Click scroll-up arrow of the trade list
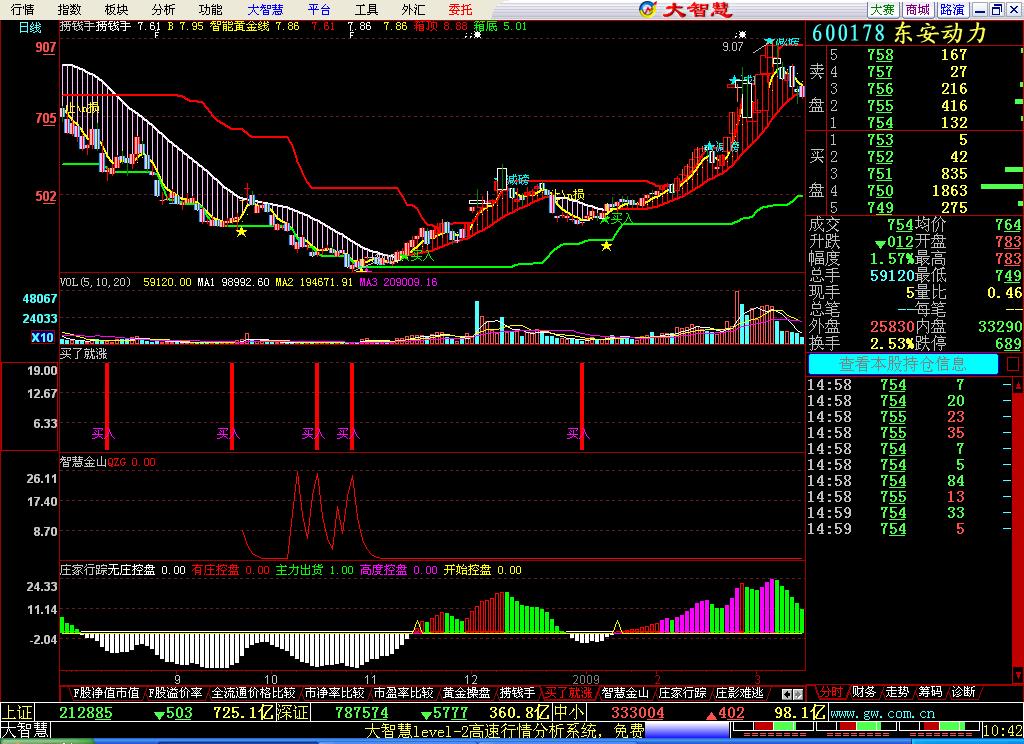The image size is (1024, 744). click(1017, 385)
